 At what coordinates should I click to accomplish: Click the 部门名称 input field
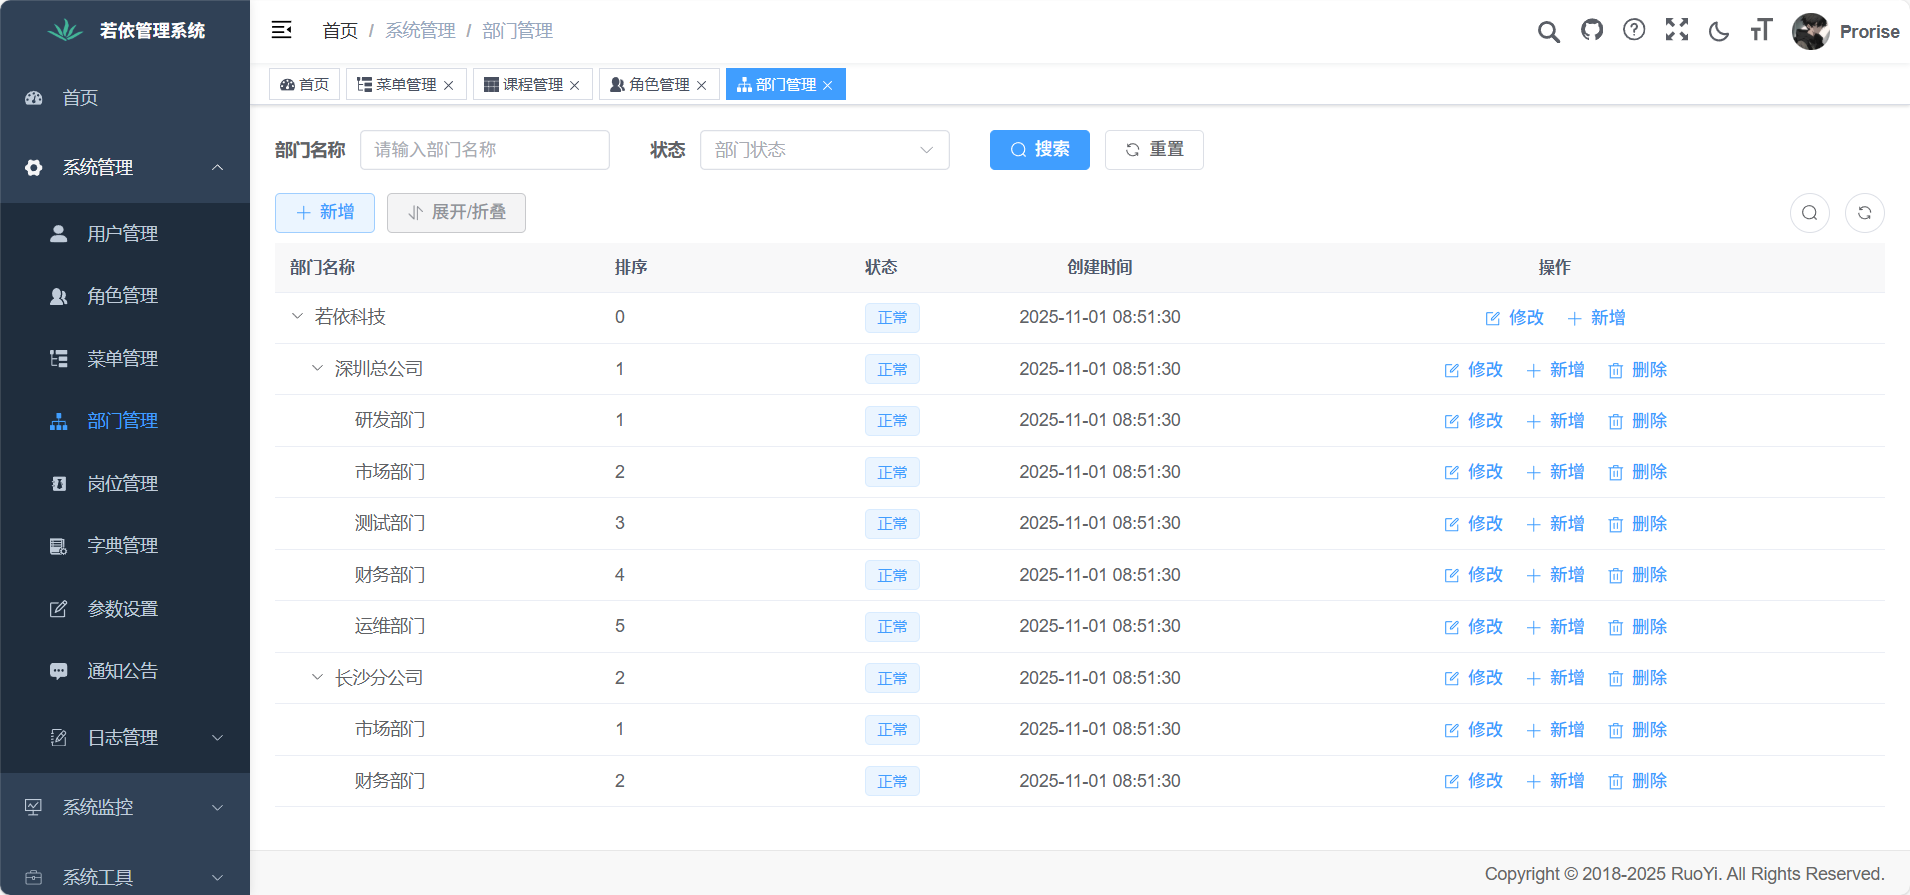pos(485,150)
